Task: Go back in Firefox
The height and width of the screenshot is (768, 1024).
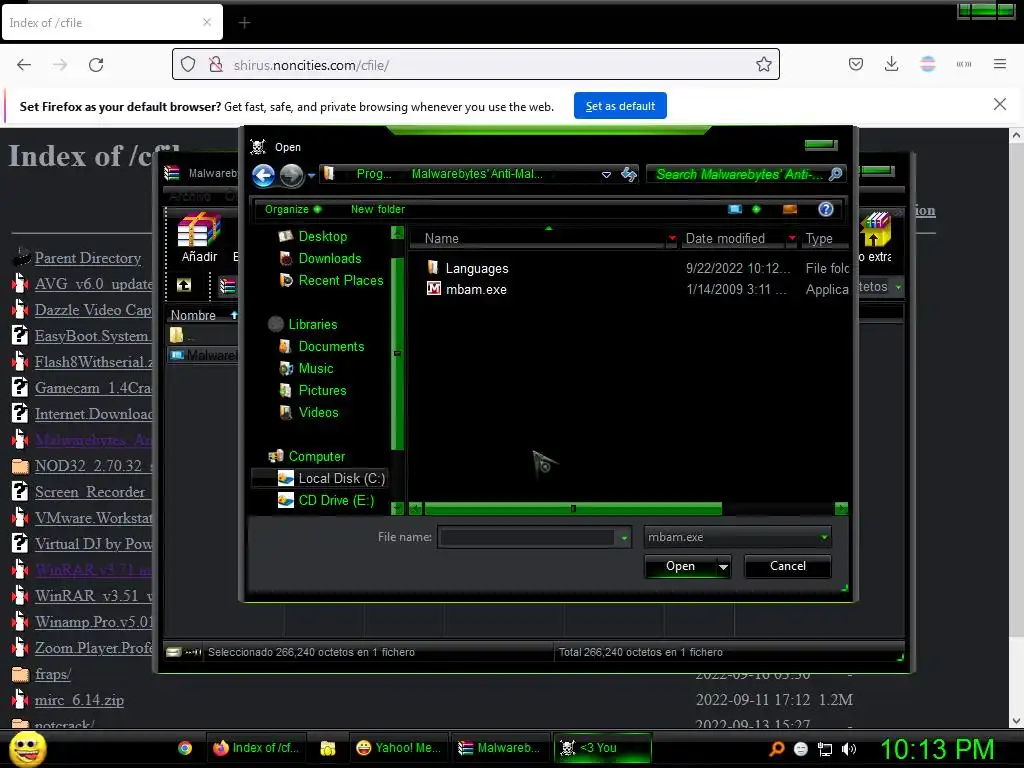Action: [24, 65]
